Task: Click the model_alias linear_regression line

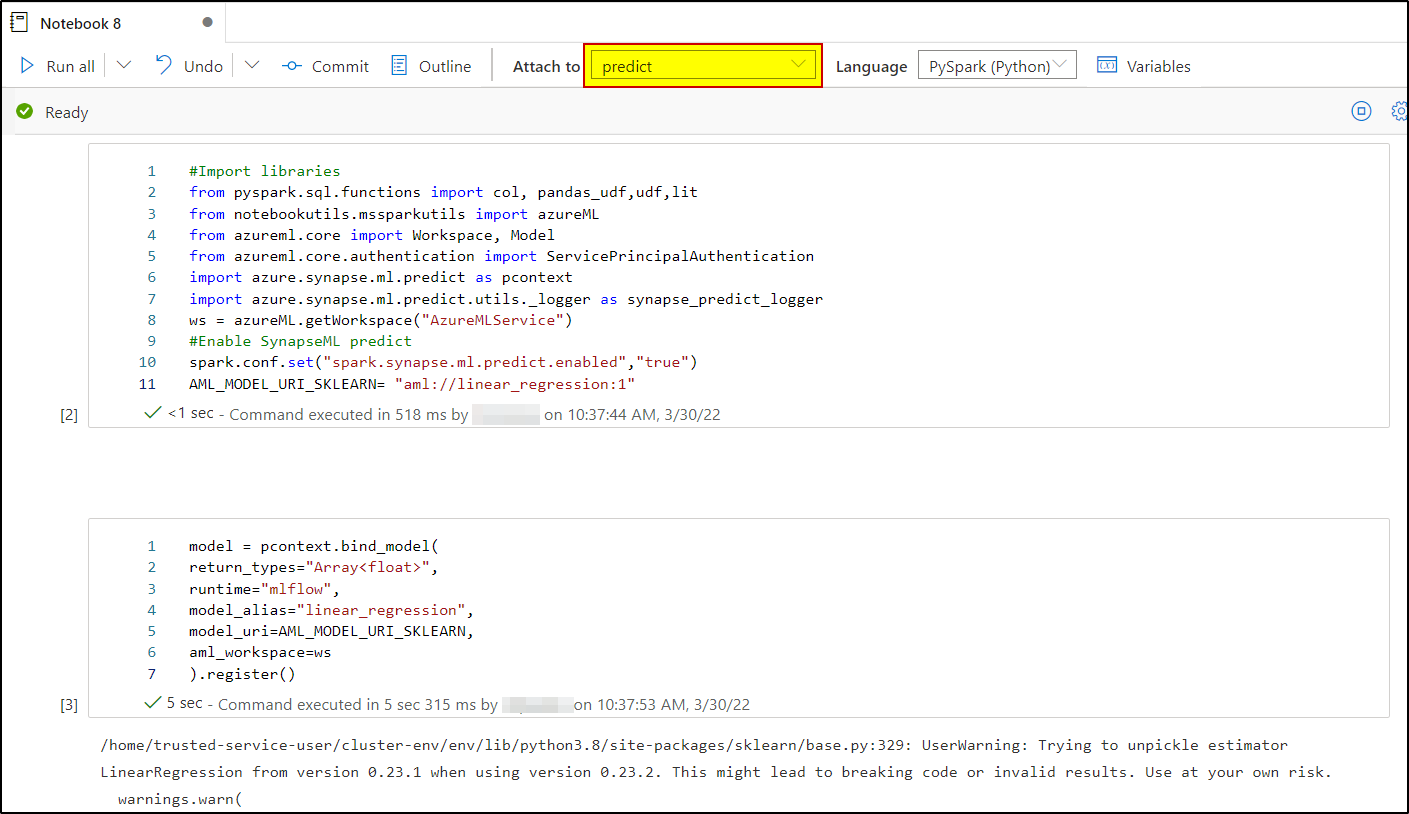Action: point(330,610)
